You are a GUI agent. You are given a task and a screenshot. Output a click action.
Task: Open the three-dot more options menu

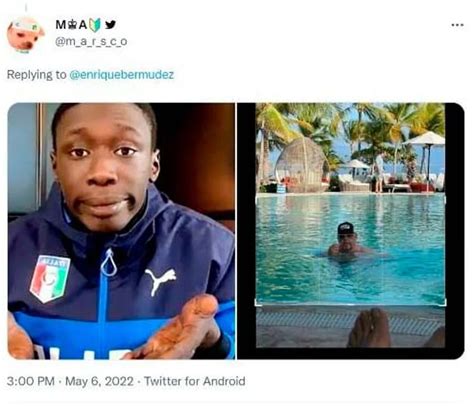tap(457, 25)
